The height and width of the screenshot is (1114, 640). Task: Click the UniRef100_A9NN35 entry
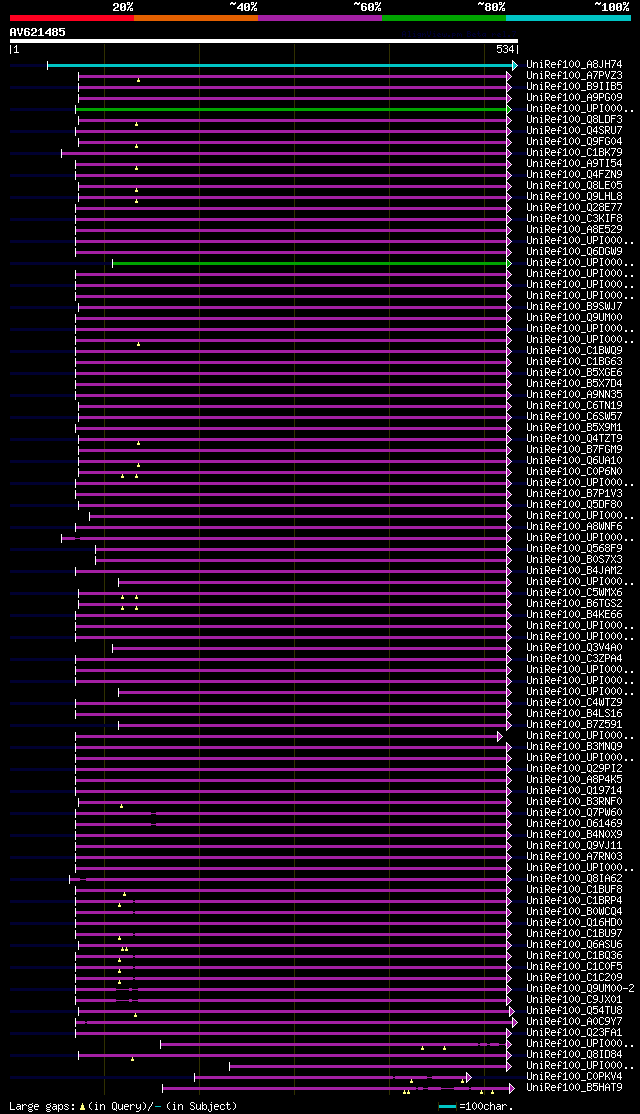[575, 395]
